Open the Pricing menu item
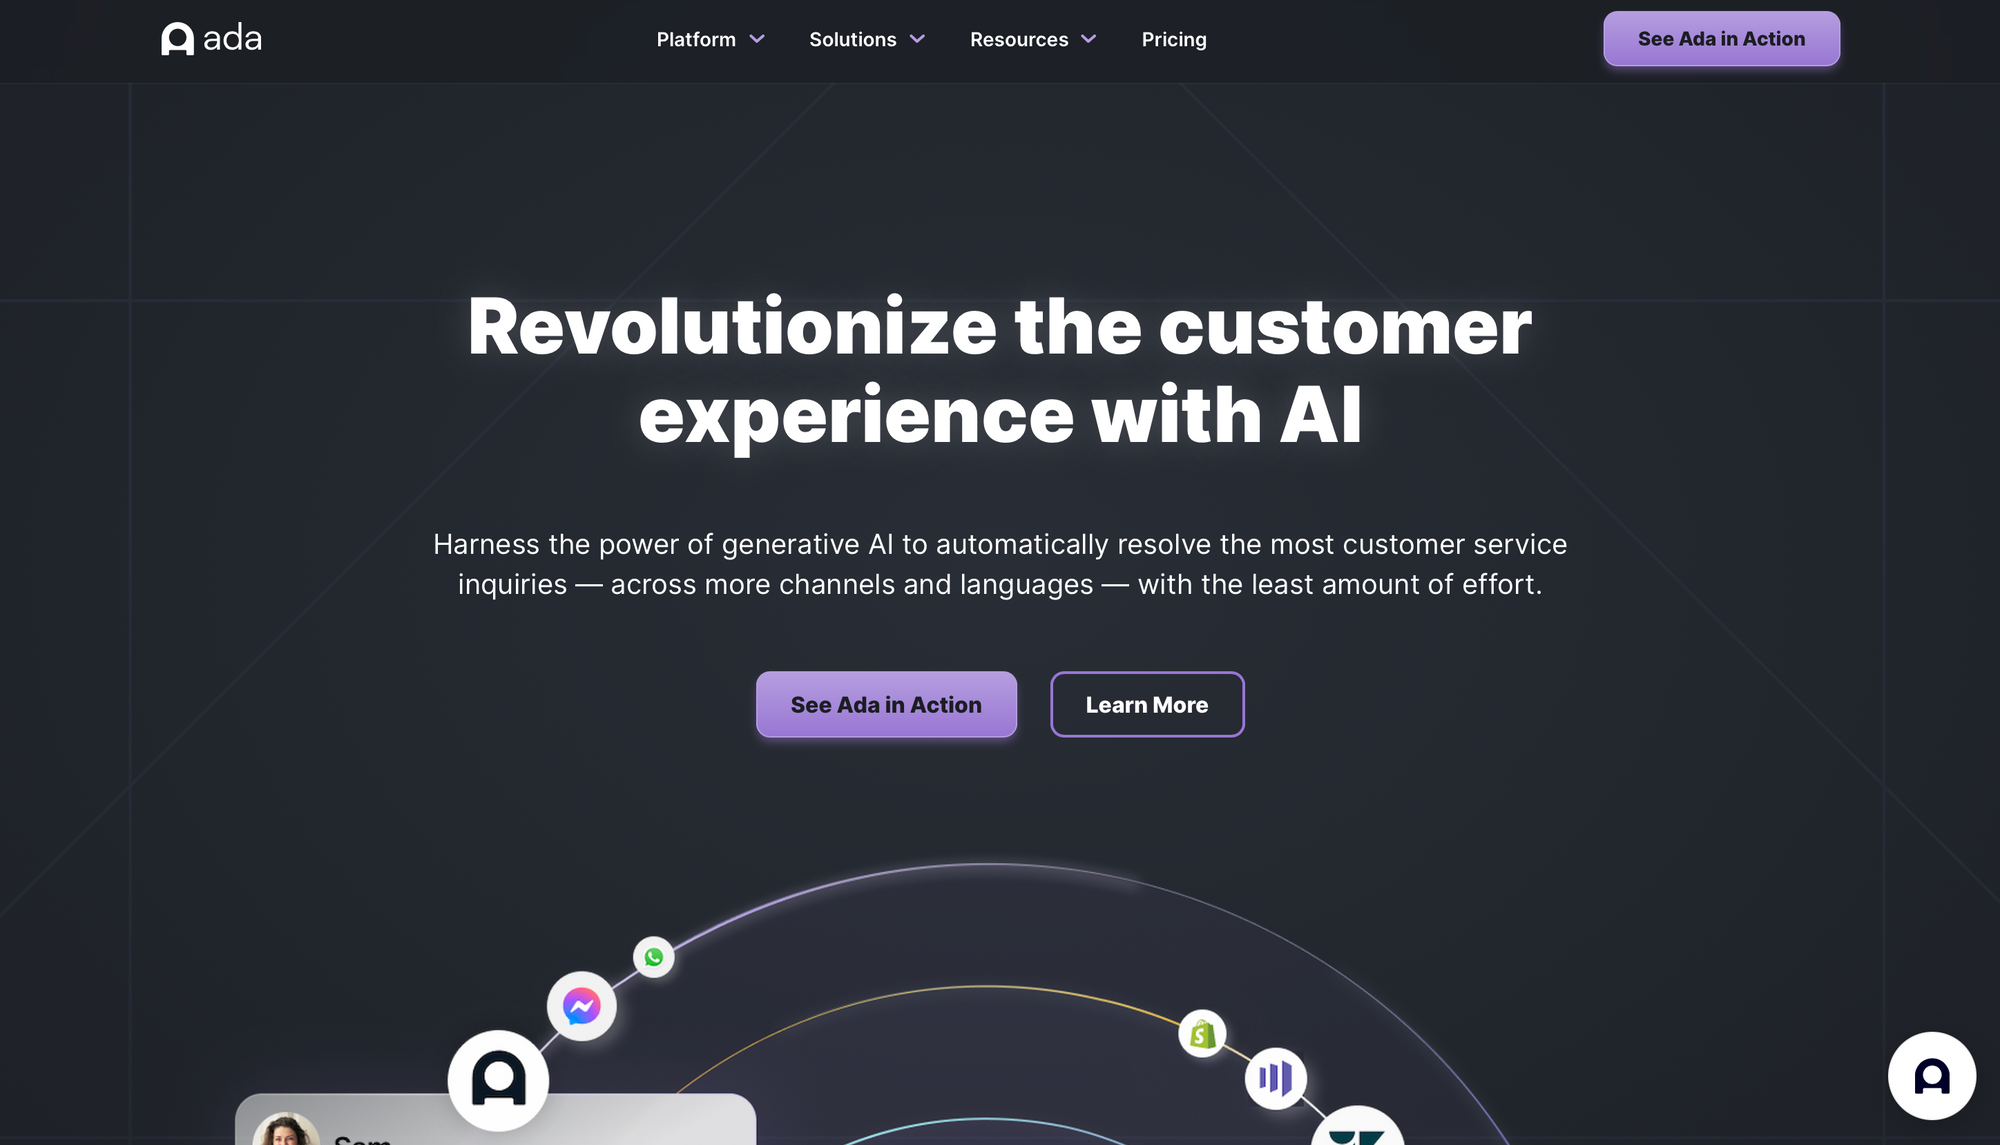This screenshot has width=2000, height=1145. [x=1174, y=38]
